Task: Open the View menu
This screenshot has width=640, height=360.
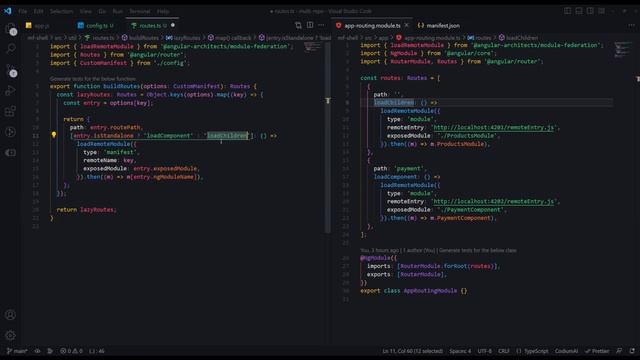Action: [x=85, y=11]
